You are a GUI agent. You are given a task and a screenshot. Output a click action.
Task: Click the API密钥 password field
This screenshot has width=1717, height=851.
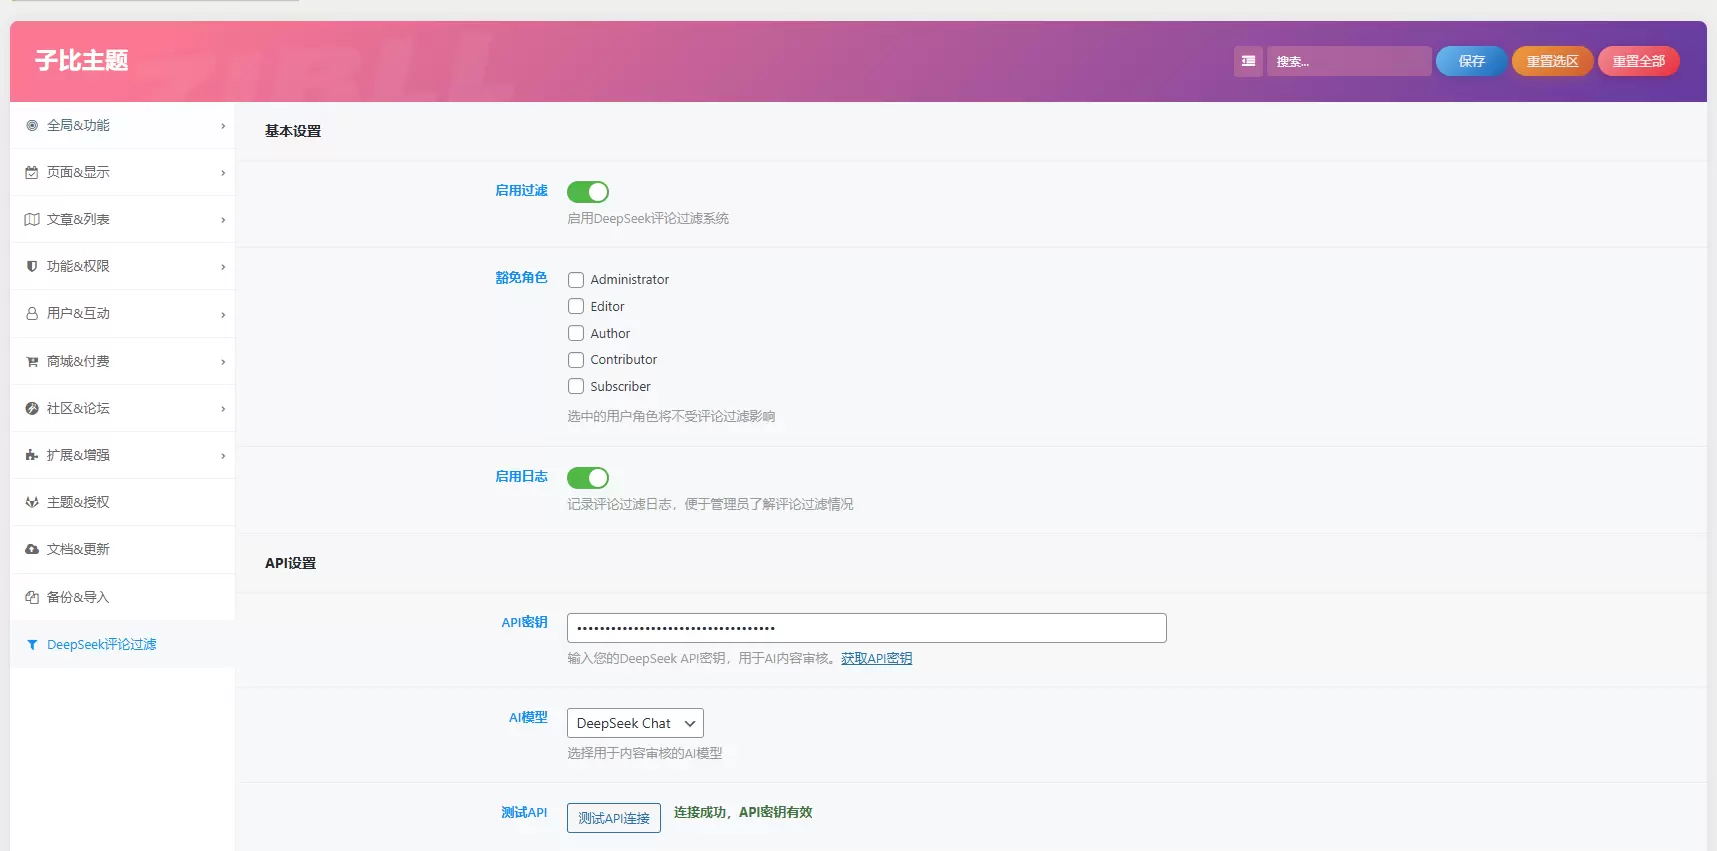[867, 628]
